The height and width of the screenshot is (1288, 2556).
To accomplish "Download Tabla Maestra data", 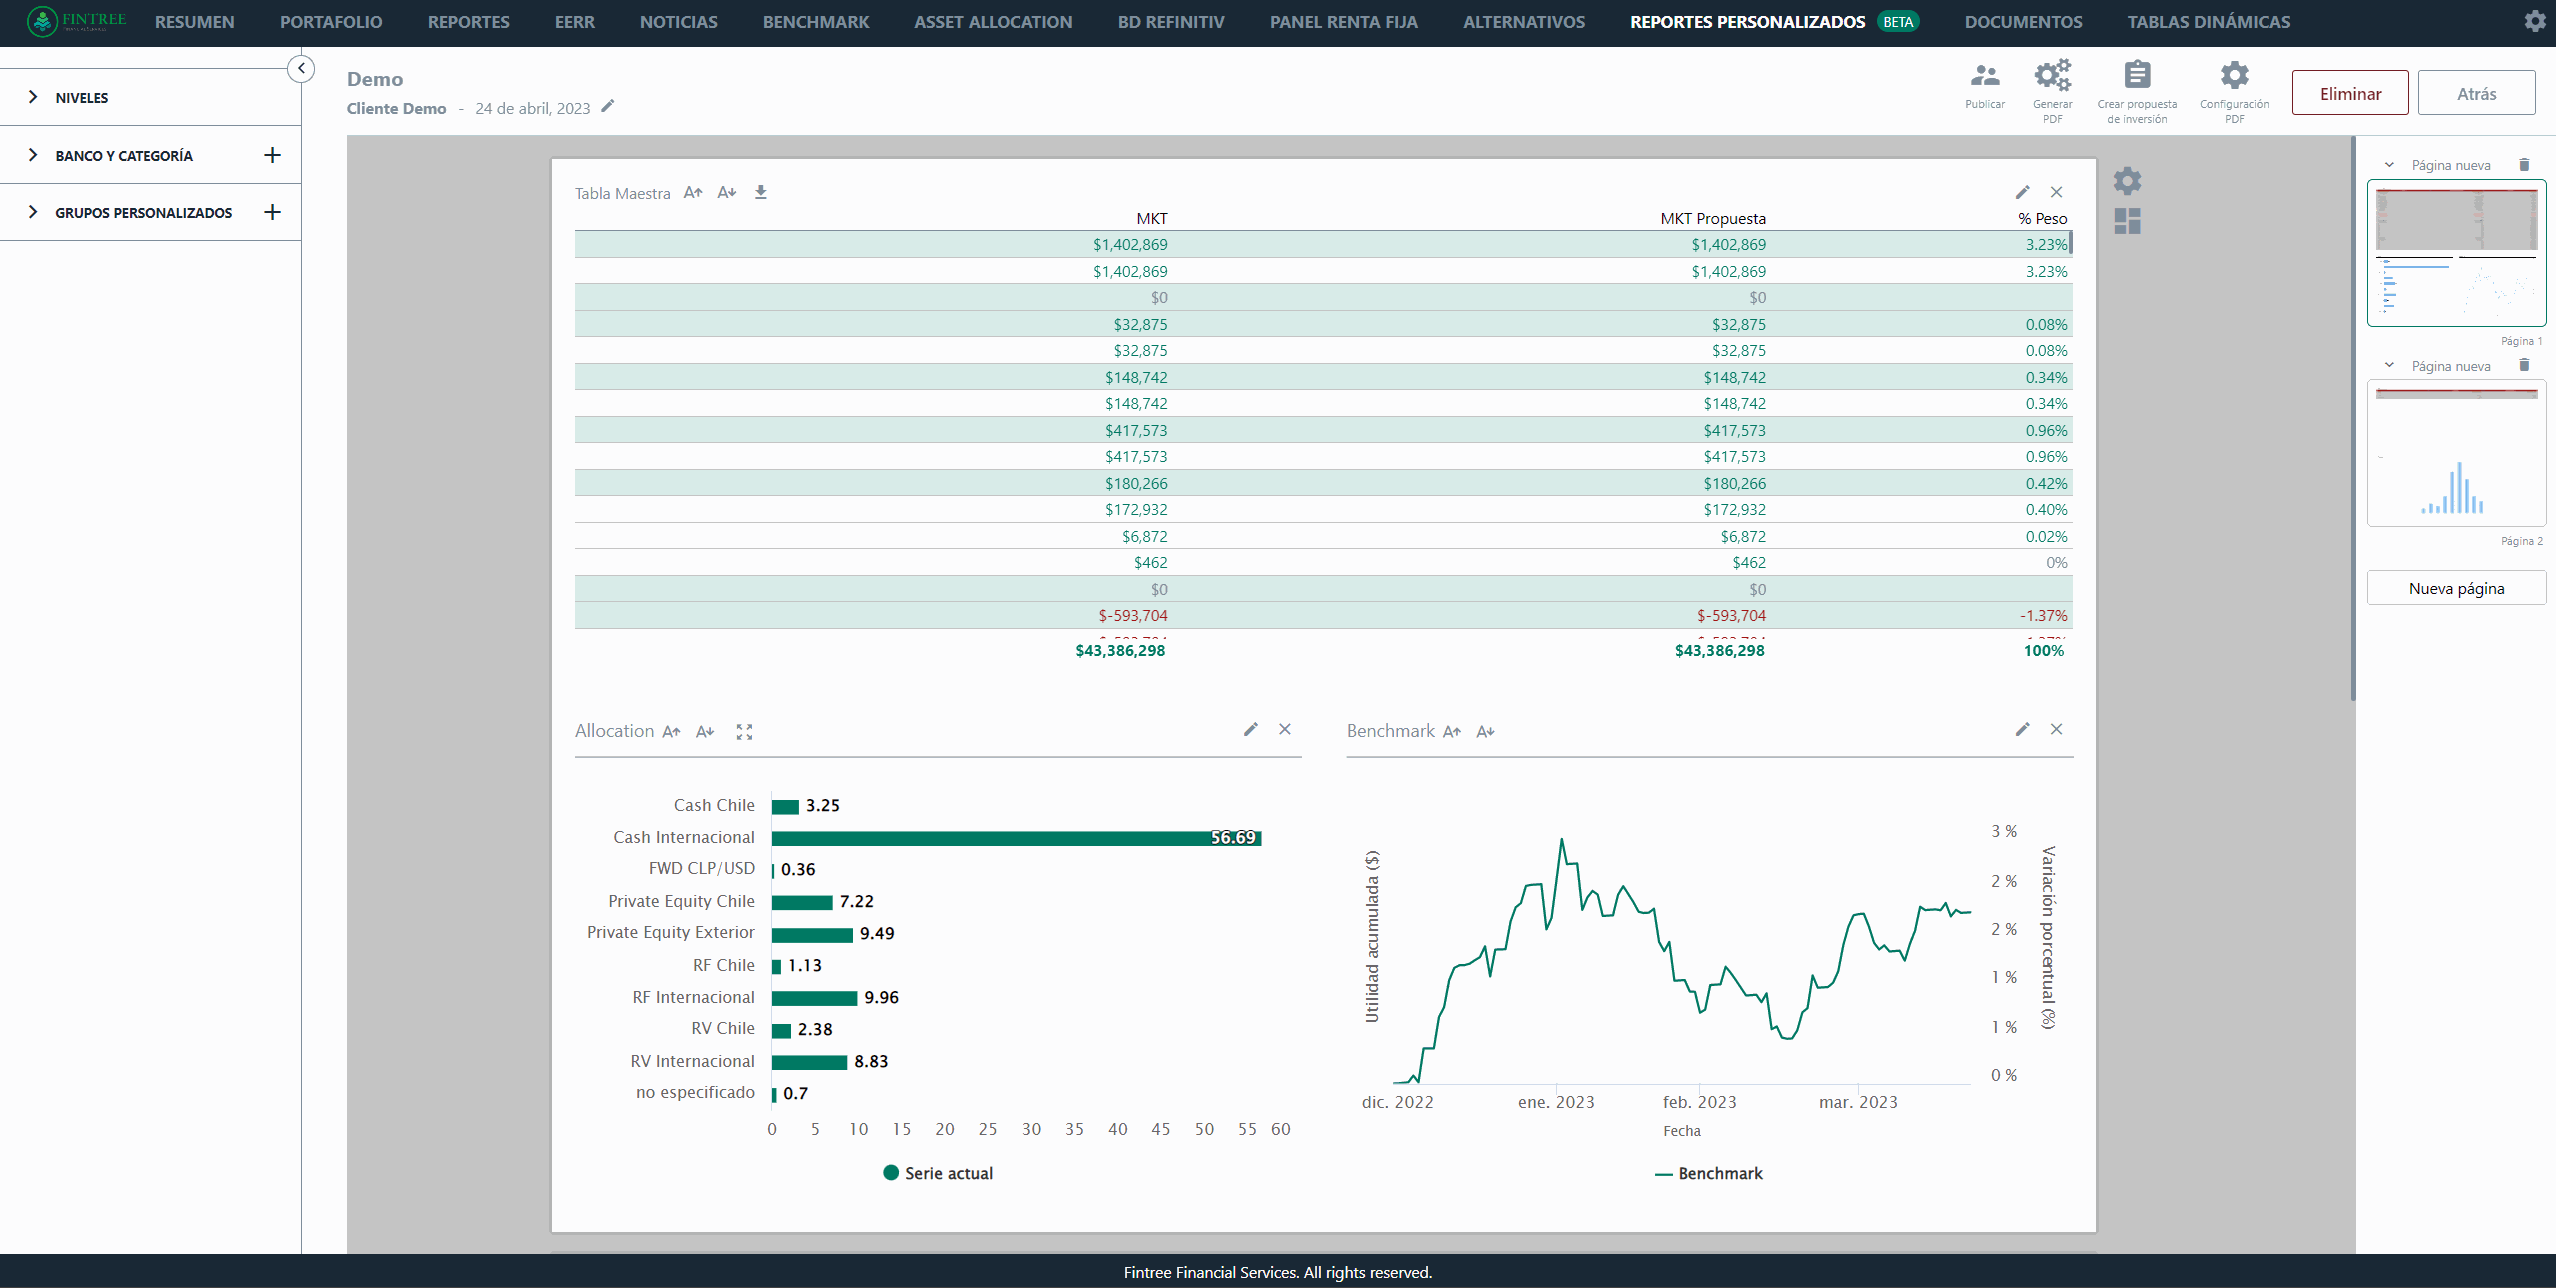I will pyautogui.click(x=760, y=192).
